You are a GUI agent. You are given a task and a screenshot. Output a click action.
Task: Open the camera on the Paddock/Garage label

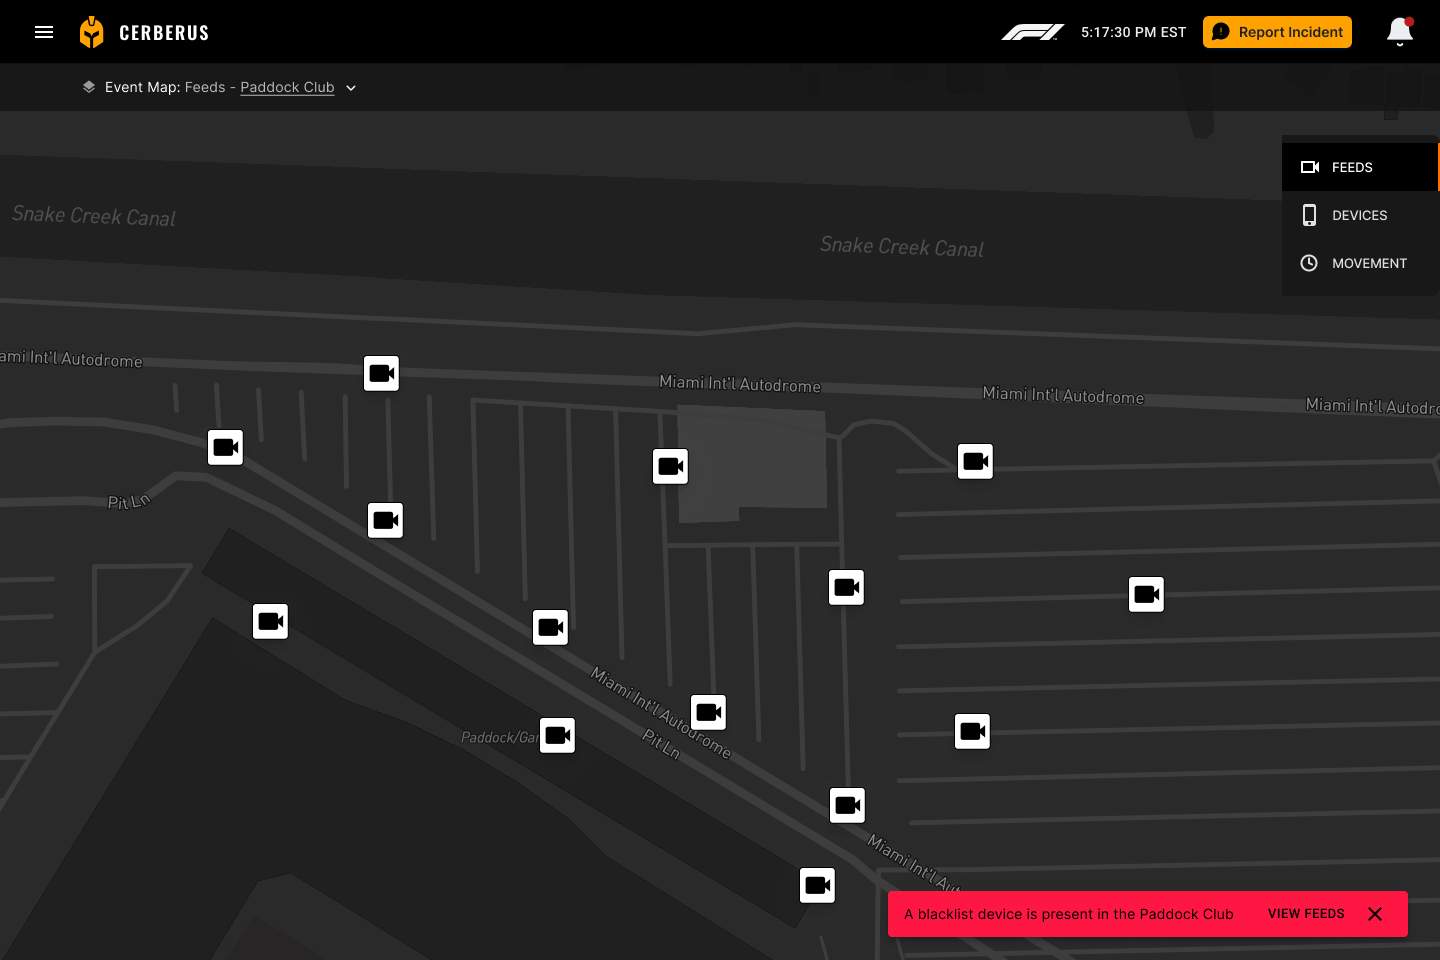point(557,735)
